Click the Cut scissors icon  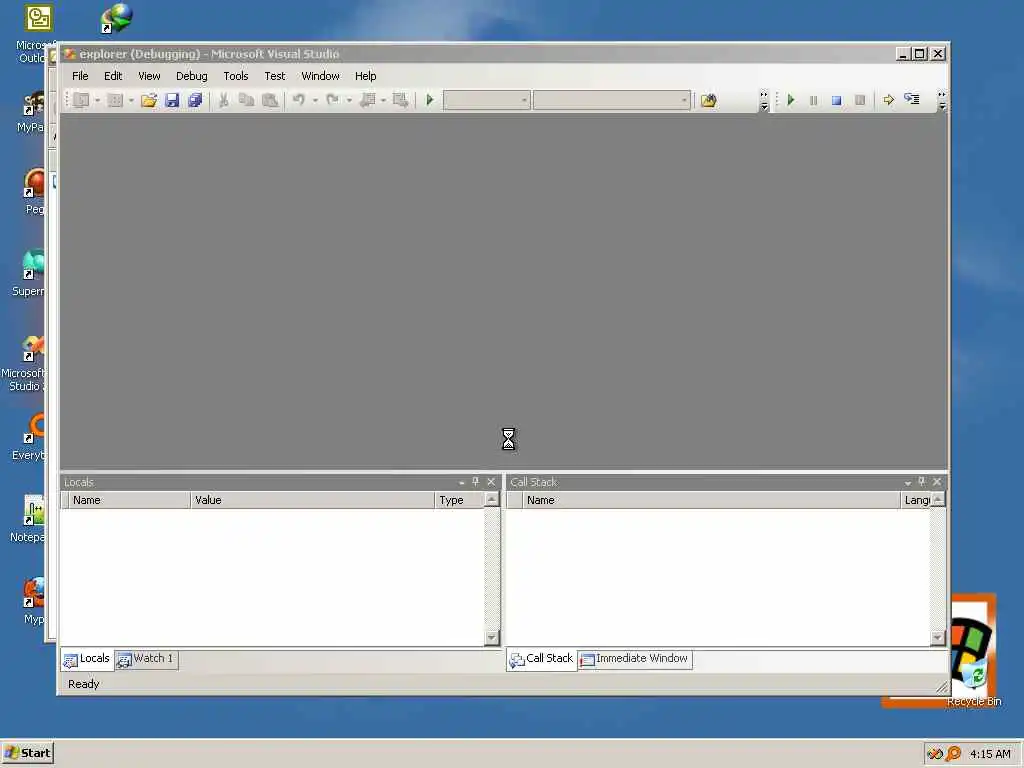[x=223, y=100]
